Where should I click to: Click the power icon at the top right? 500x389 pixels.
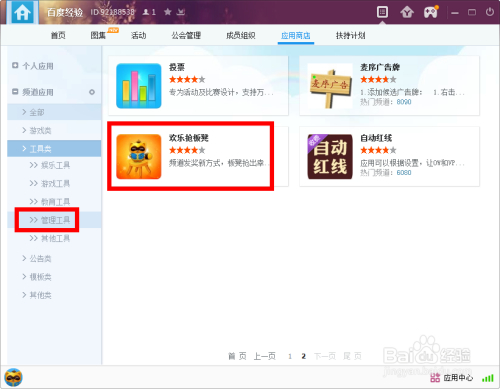(x=489, y=12)
